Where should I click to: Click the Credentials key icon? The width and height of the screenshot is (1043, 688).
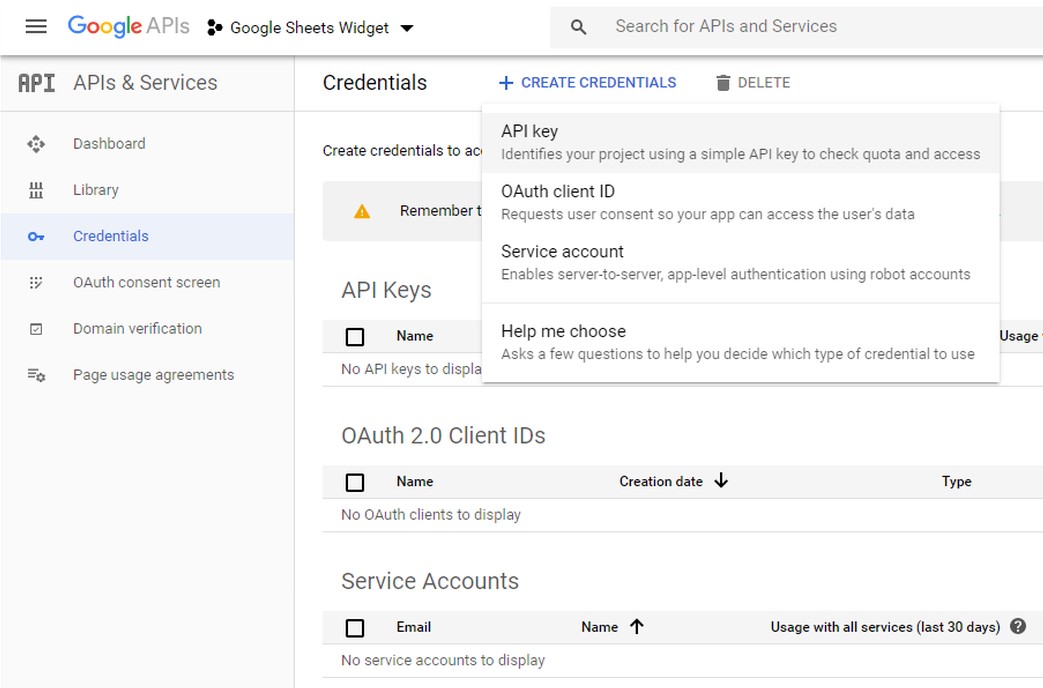36,236
